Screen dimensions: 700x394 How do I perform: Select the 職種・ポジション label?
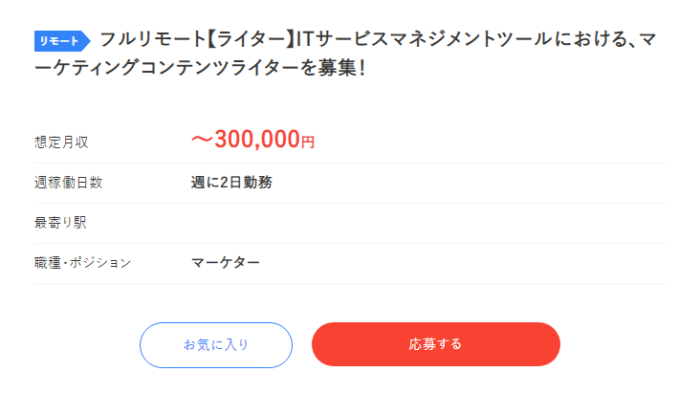[83, 263]
